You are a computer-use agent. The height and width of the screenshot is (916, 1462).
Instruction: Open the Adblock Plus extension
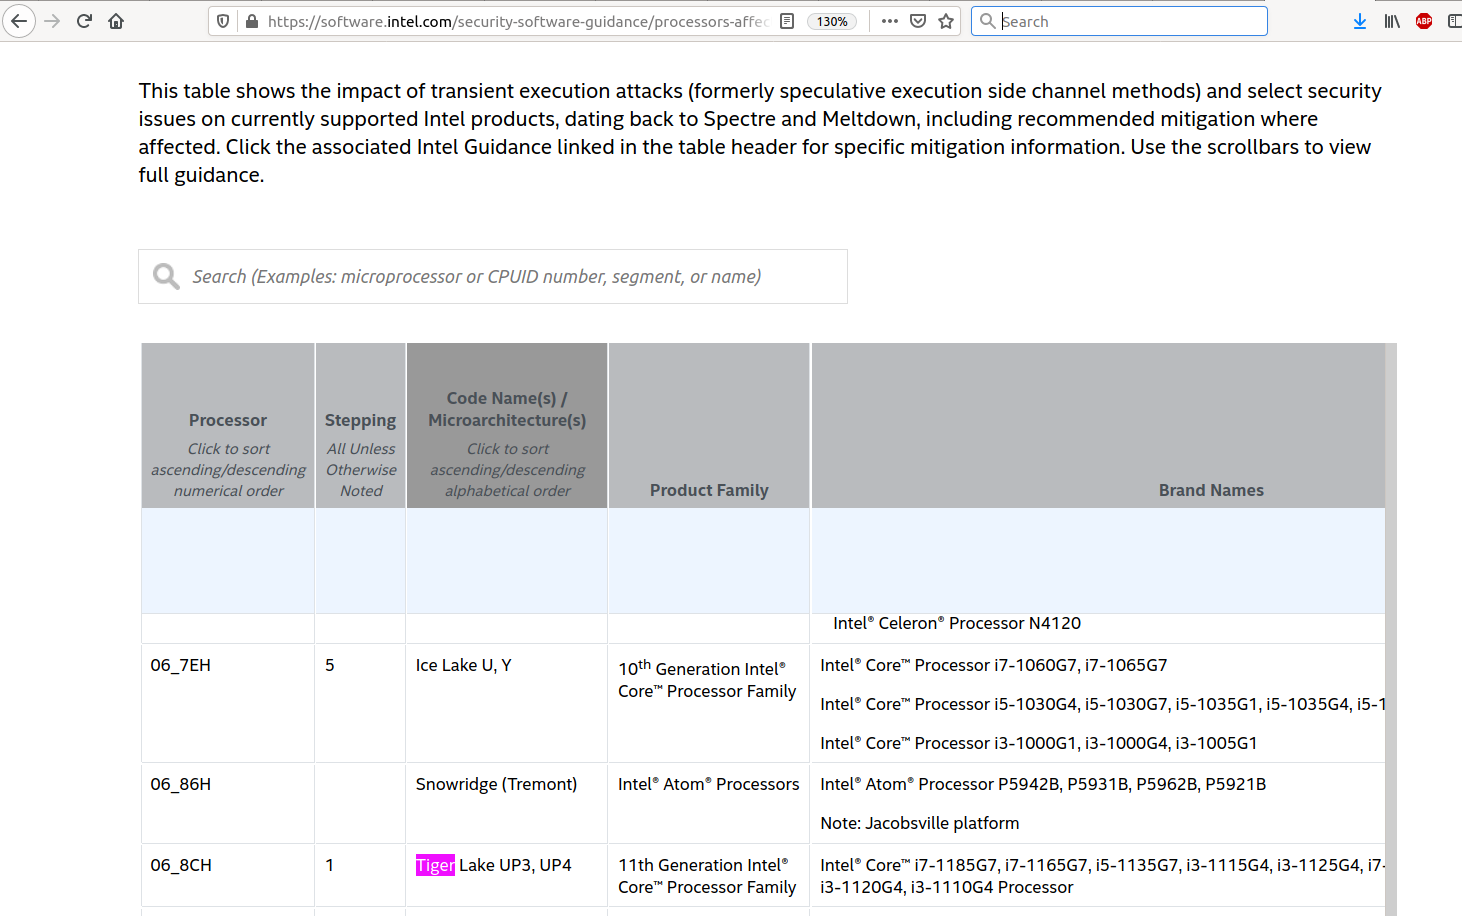tap(1424, 21)
